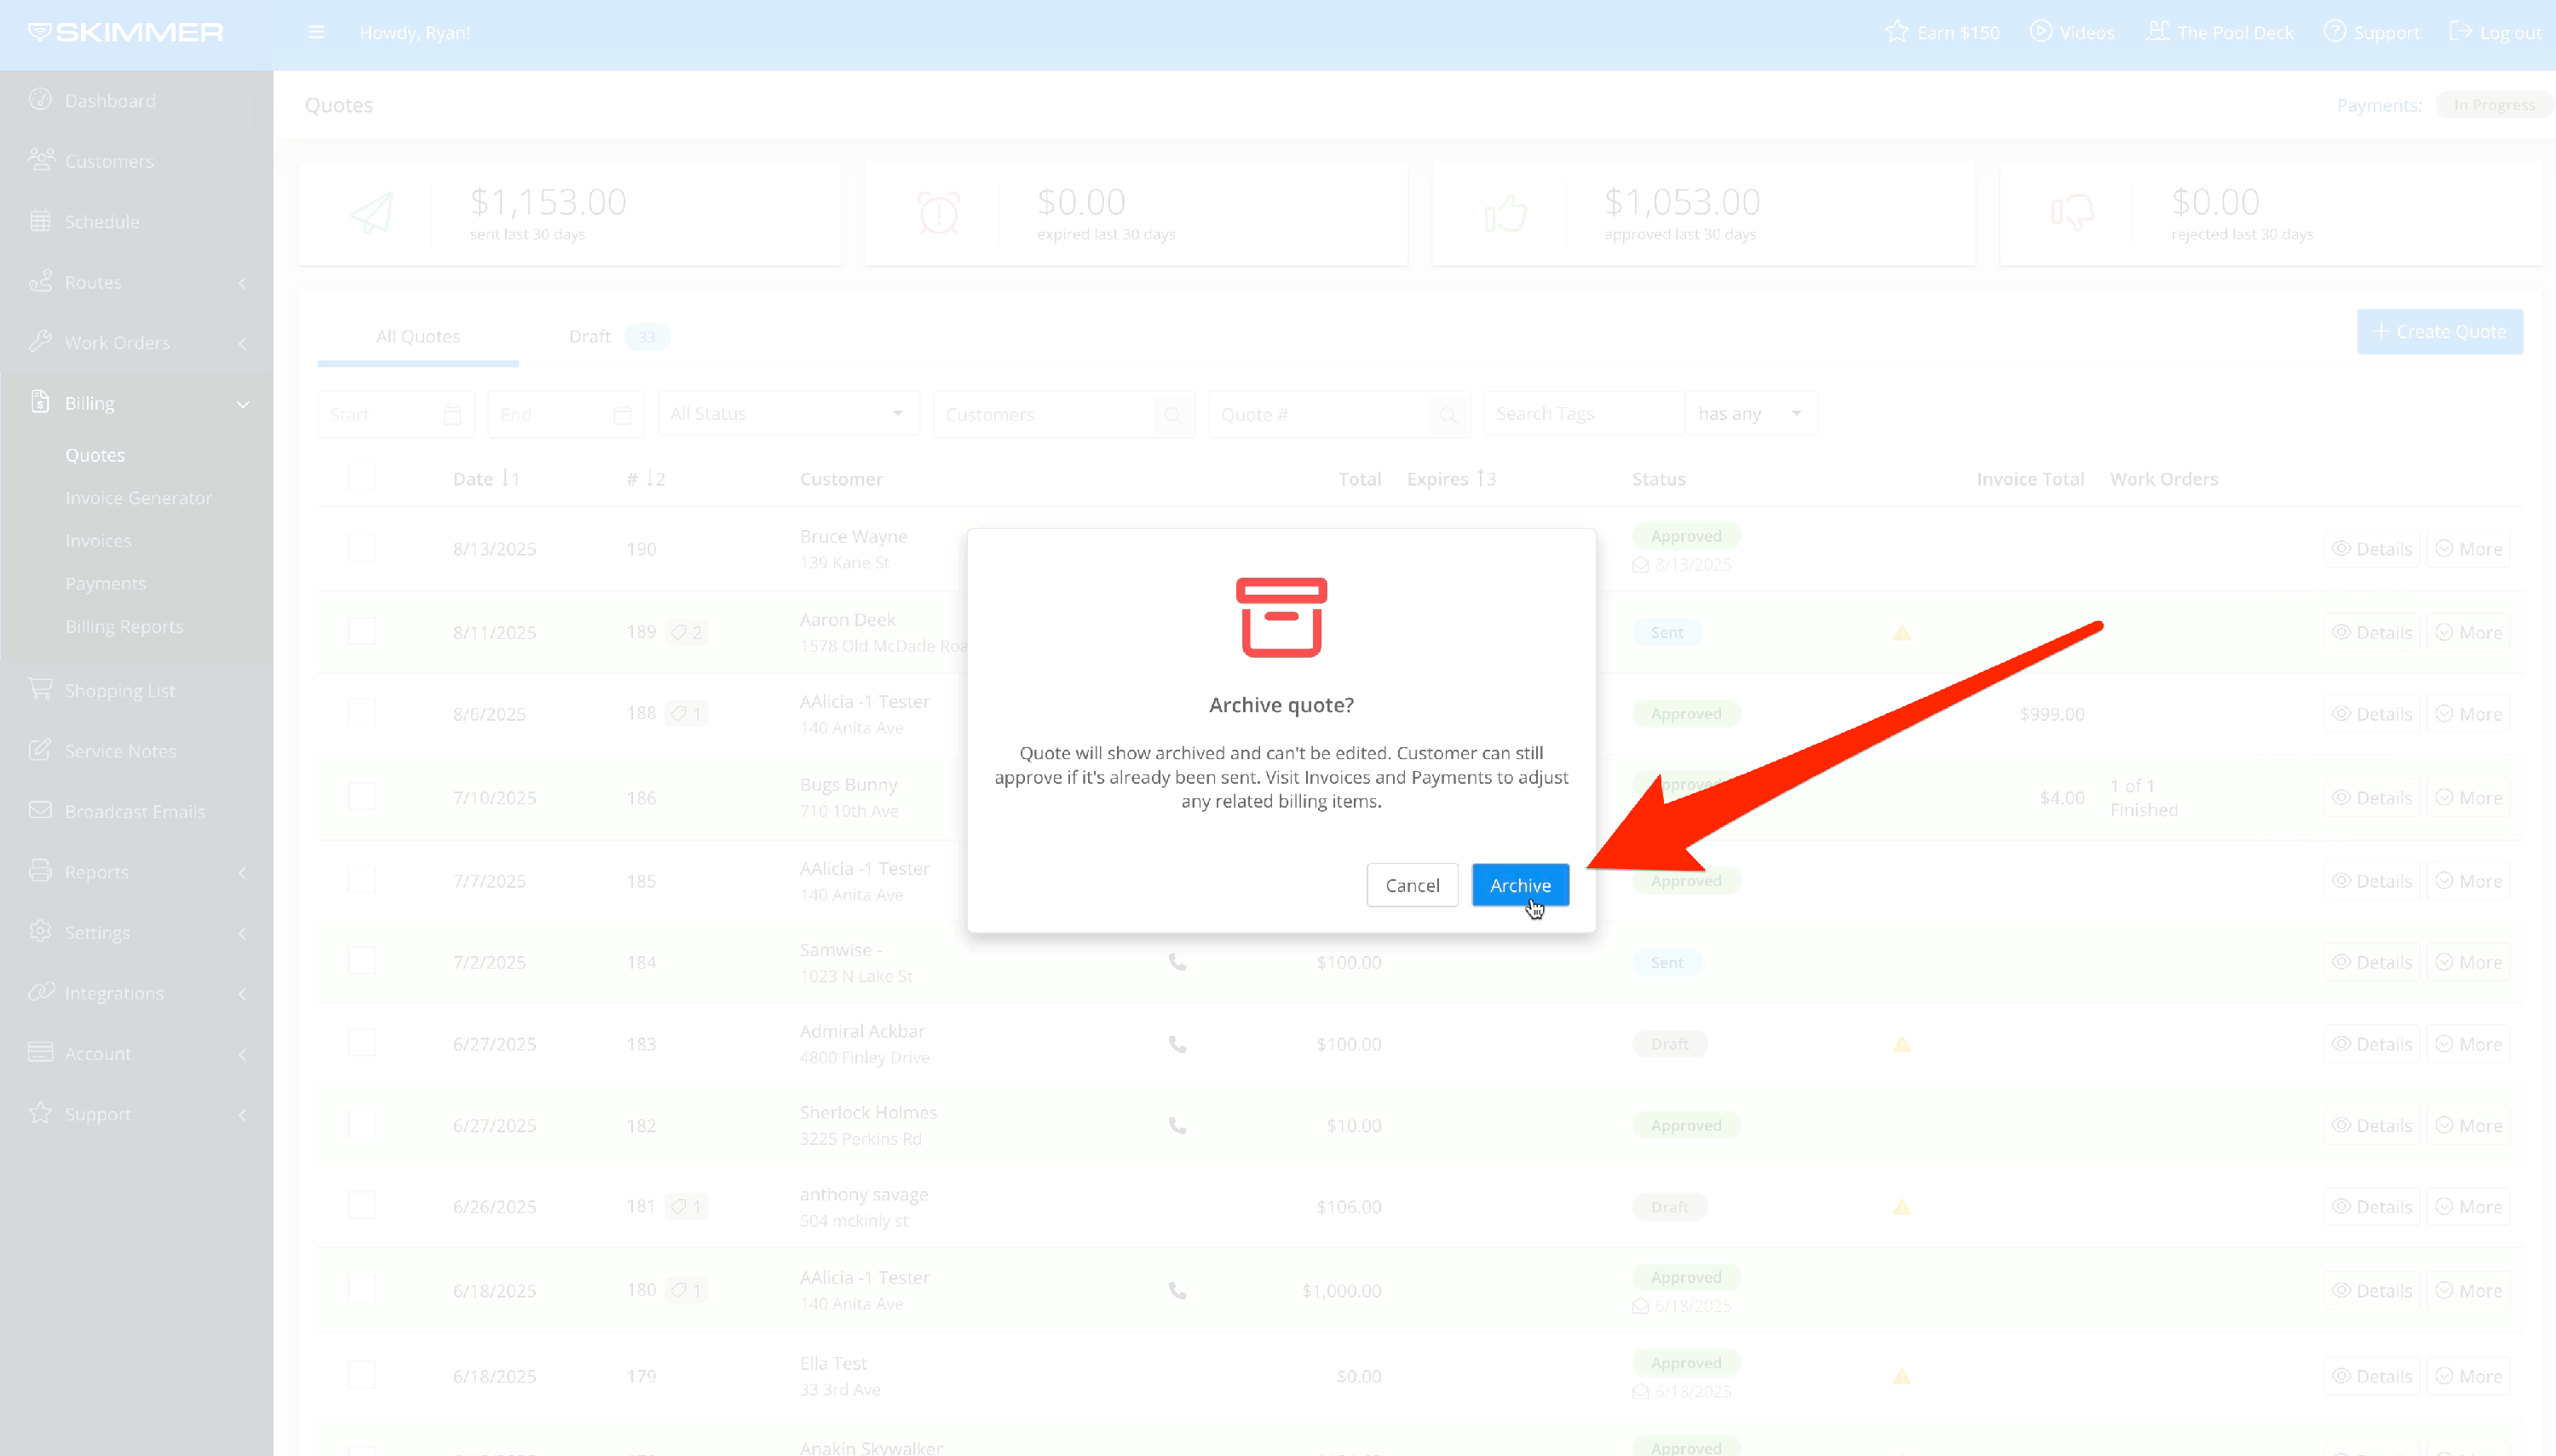
Task: Open the has any tags dropdown
Action: [1750, 414]
